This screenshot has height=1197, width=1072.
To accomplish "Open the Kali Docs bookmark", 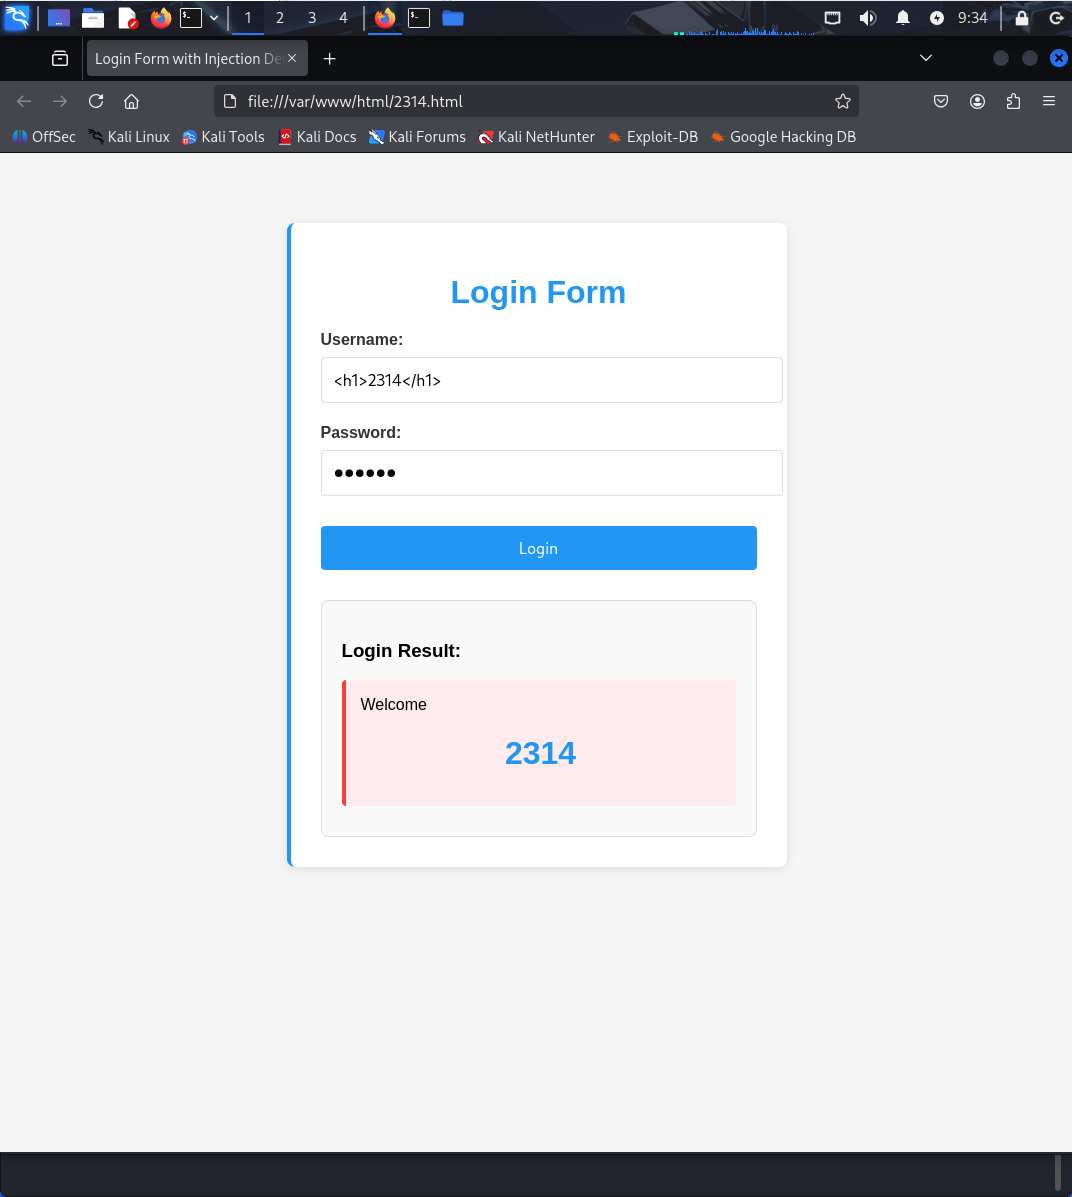I will tap(317, 137).
